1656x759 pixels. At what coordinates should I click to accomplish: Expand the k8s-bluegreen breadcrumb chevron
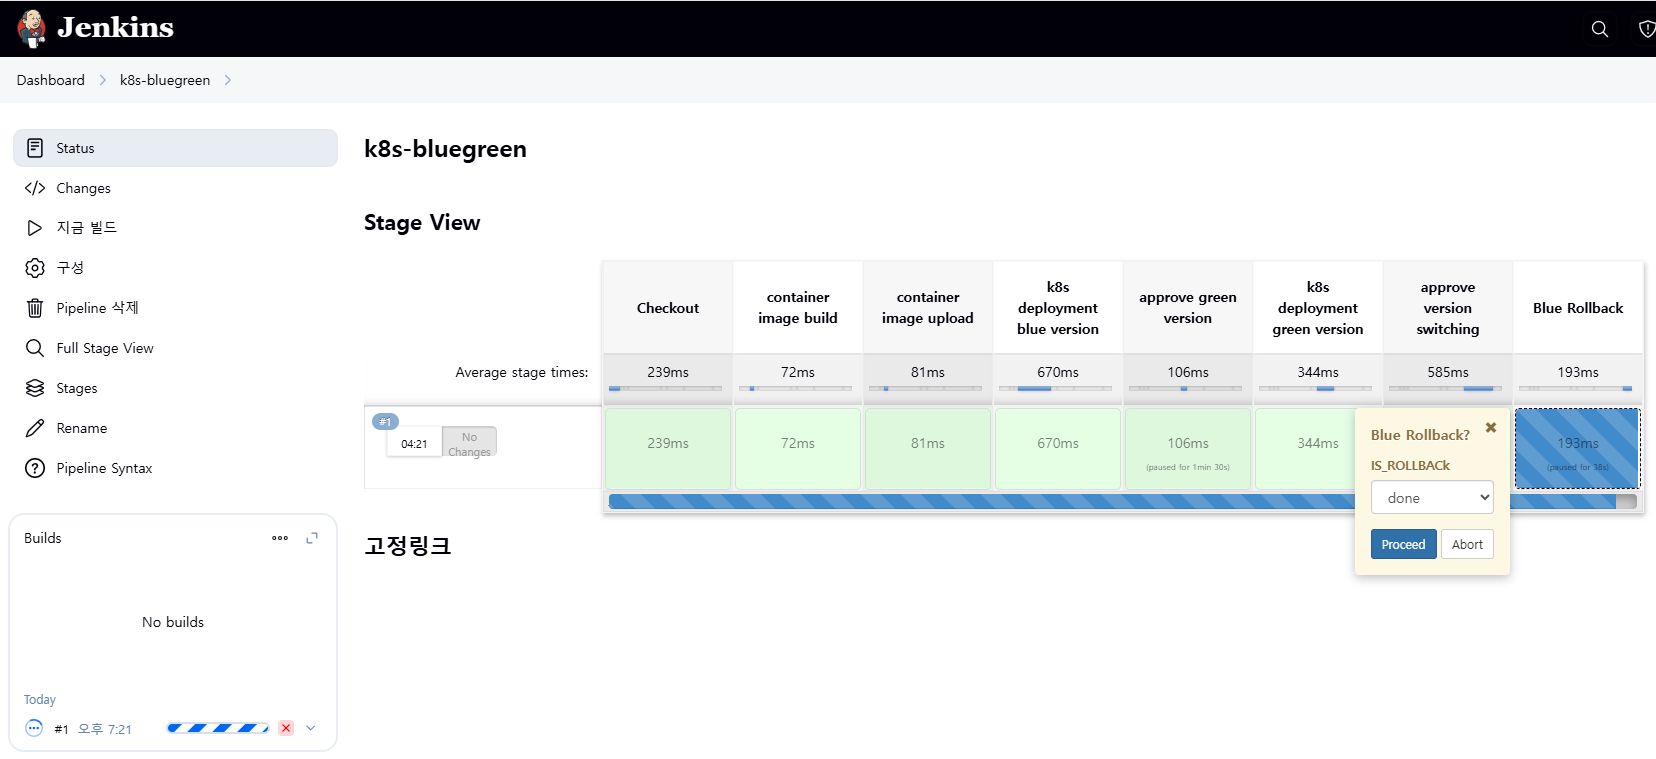coord(228,80)
